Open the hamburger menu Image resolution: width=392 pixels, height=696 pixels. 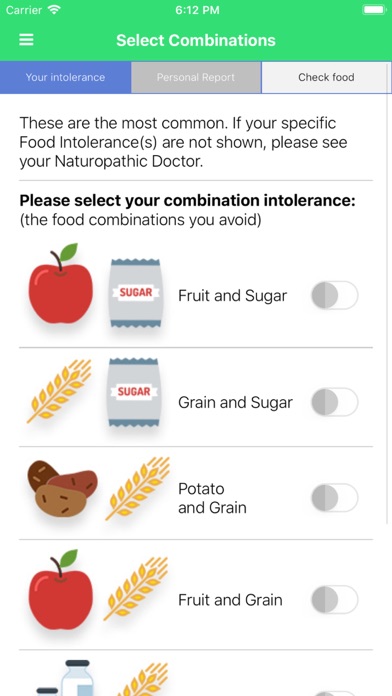[26, 40]
